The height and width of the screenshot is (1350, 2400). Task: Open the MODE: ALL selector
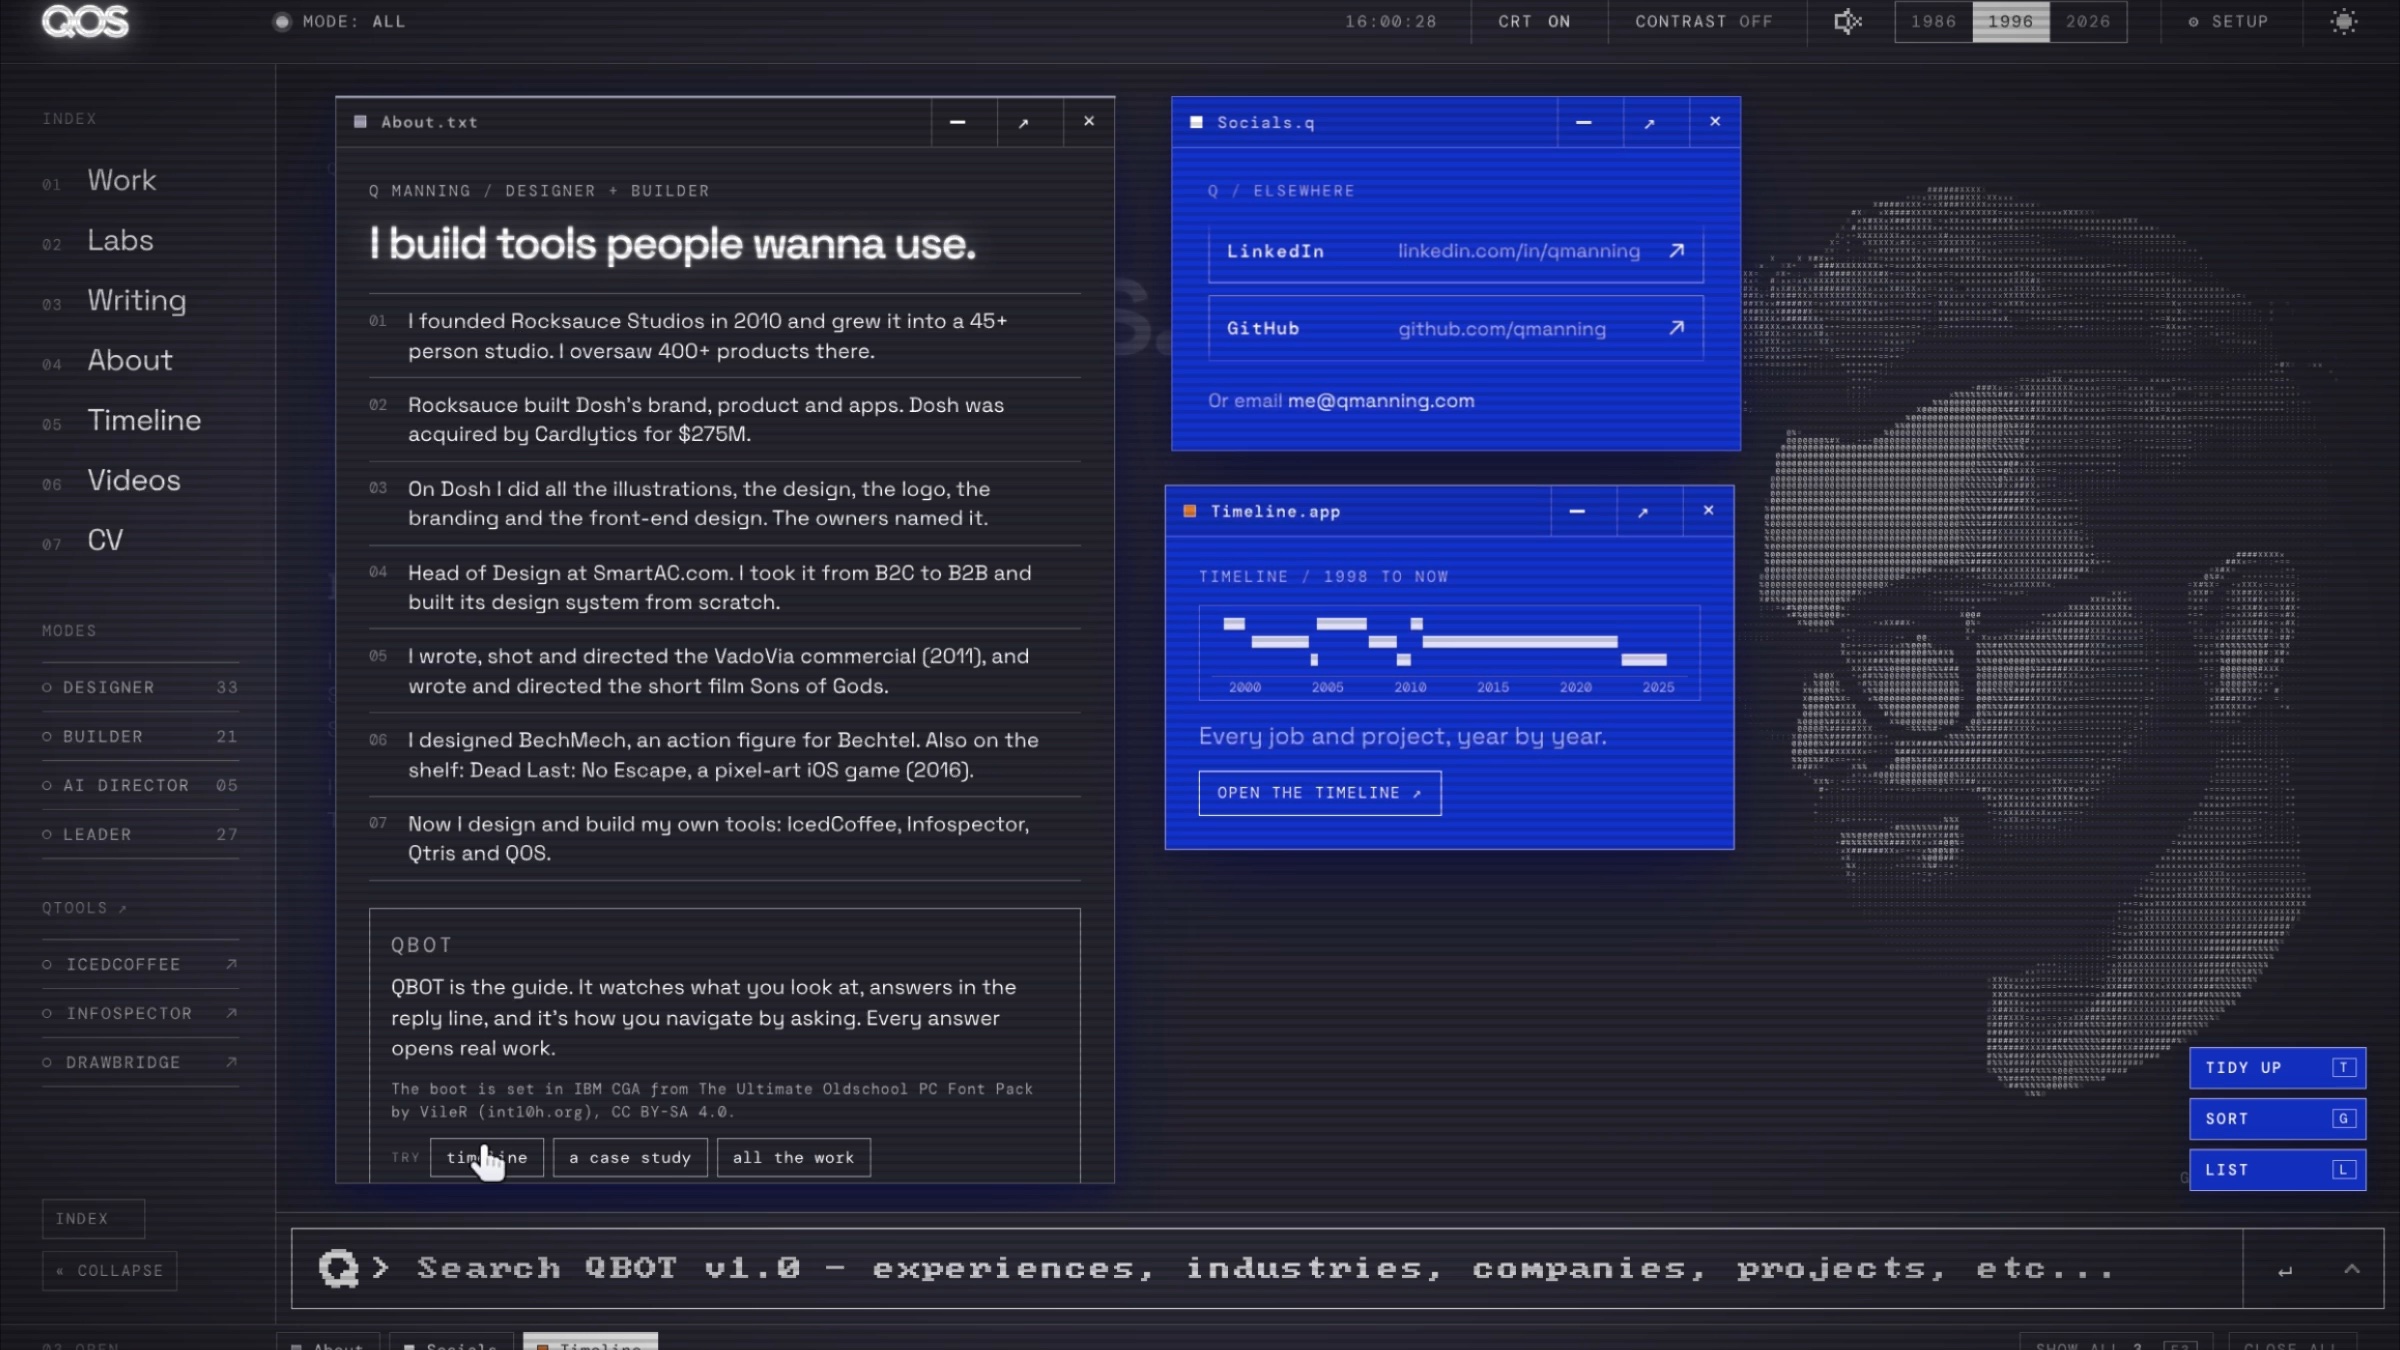click(x=340, y=21)
